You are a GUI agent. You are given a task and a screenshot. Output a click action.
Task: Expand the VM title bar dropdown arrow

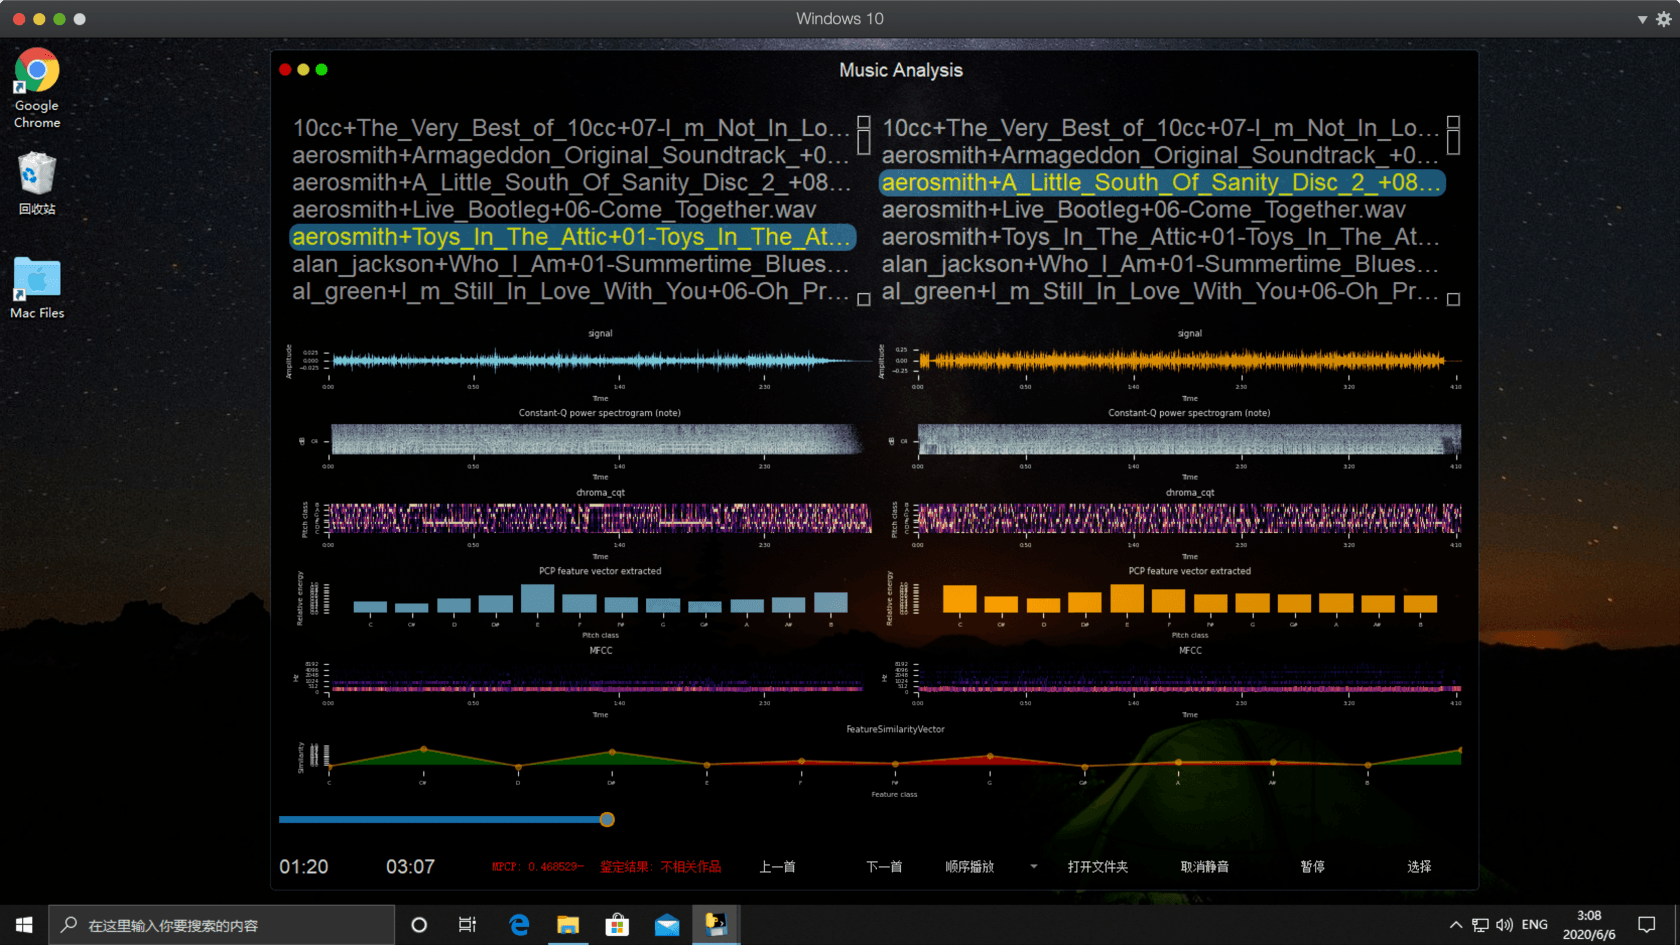(1642, 19)
